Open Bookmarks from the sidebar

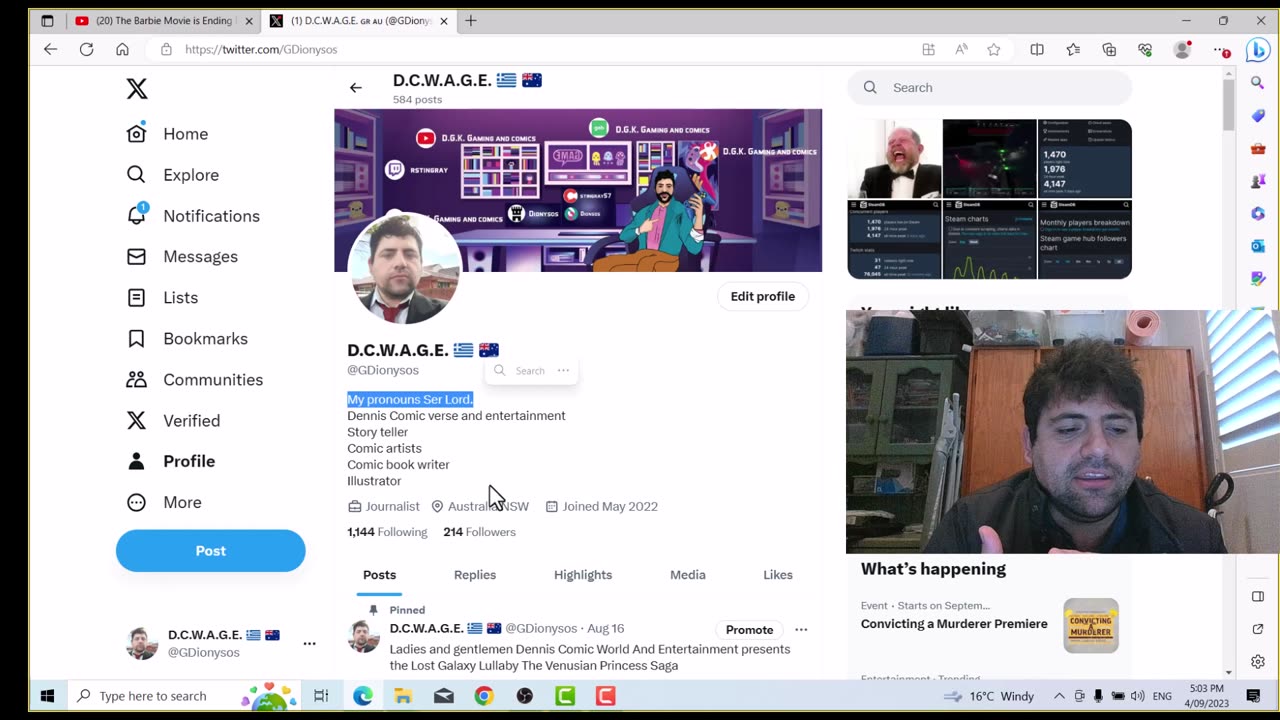[x=187, y=339]
